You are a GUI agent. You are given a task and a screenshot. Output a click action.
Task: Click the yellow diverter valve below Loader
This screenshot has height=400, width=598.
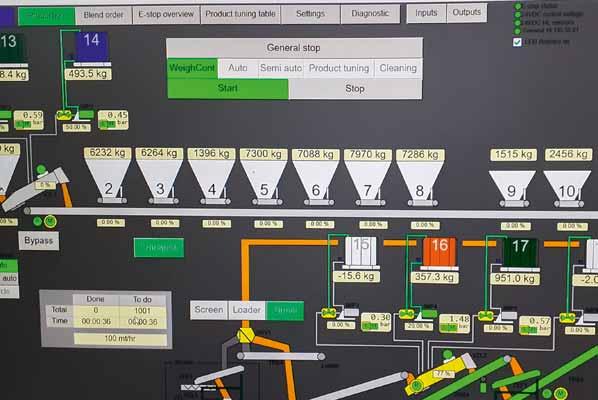245,336
